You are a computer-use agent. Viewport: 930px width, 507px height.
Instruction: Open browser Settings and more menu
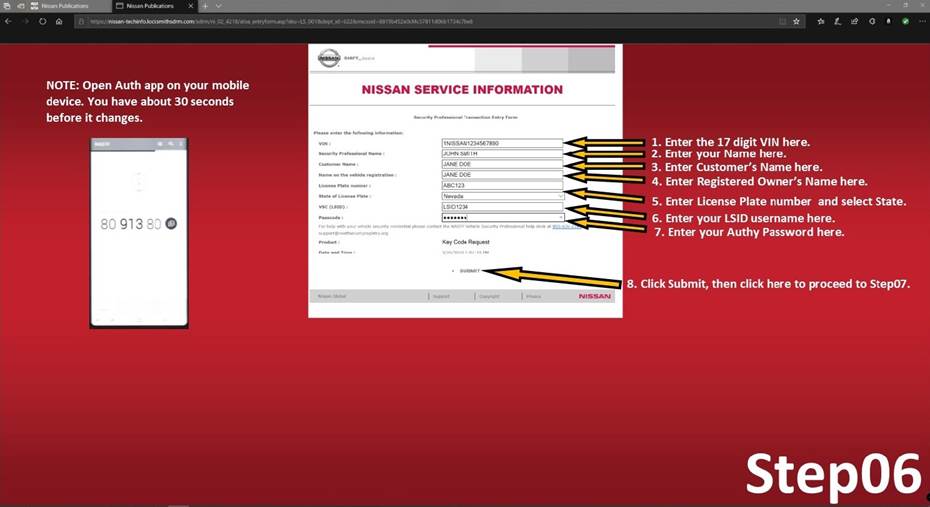tap(922, 21)
